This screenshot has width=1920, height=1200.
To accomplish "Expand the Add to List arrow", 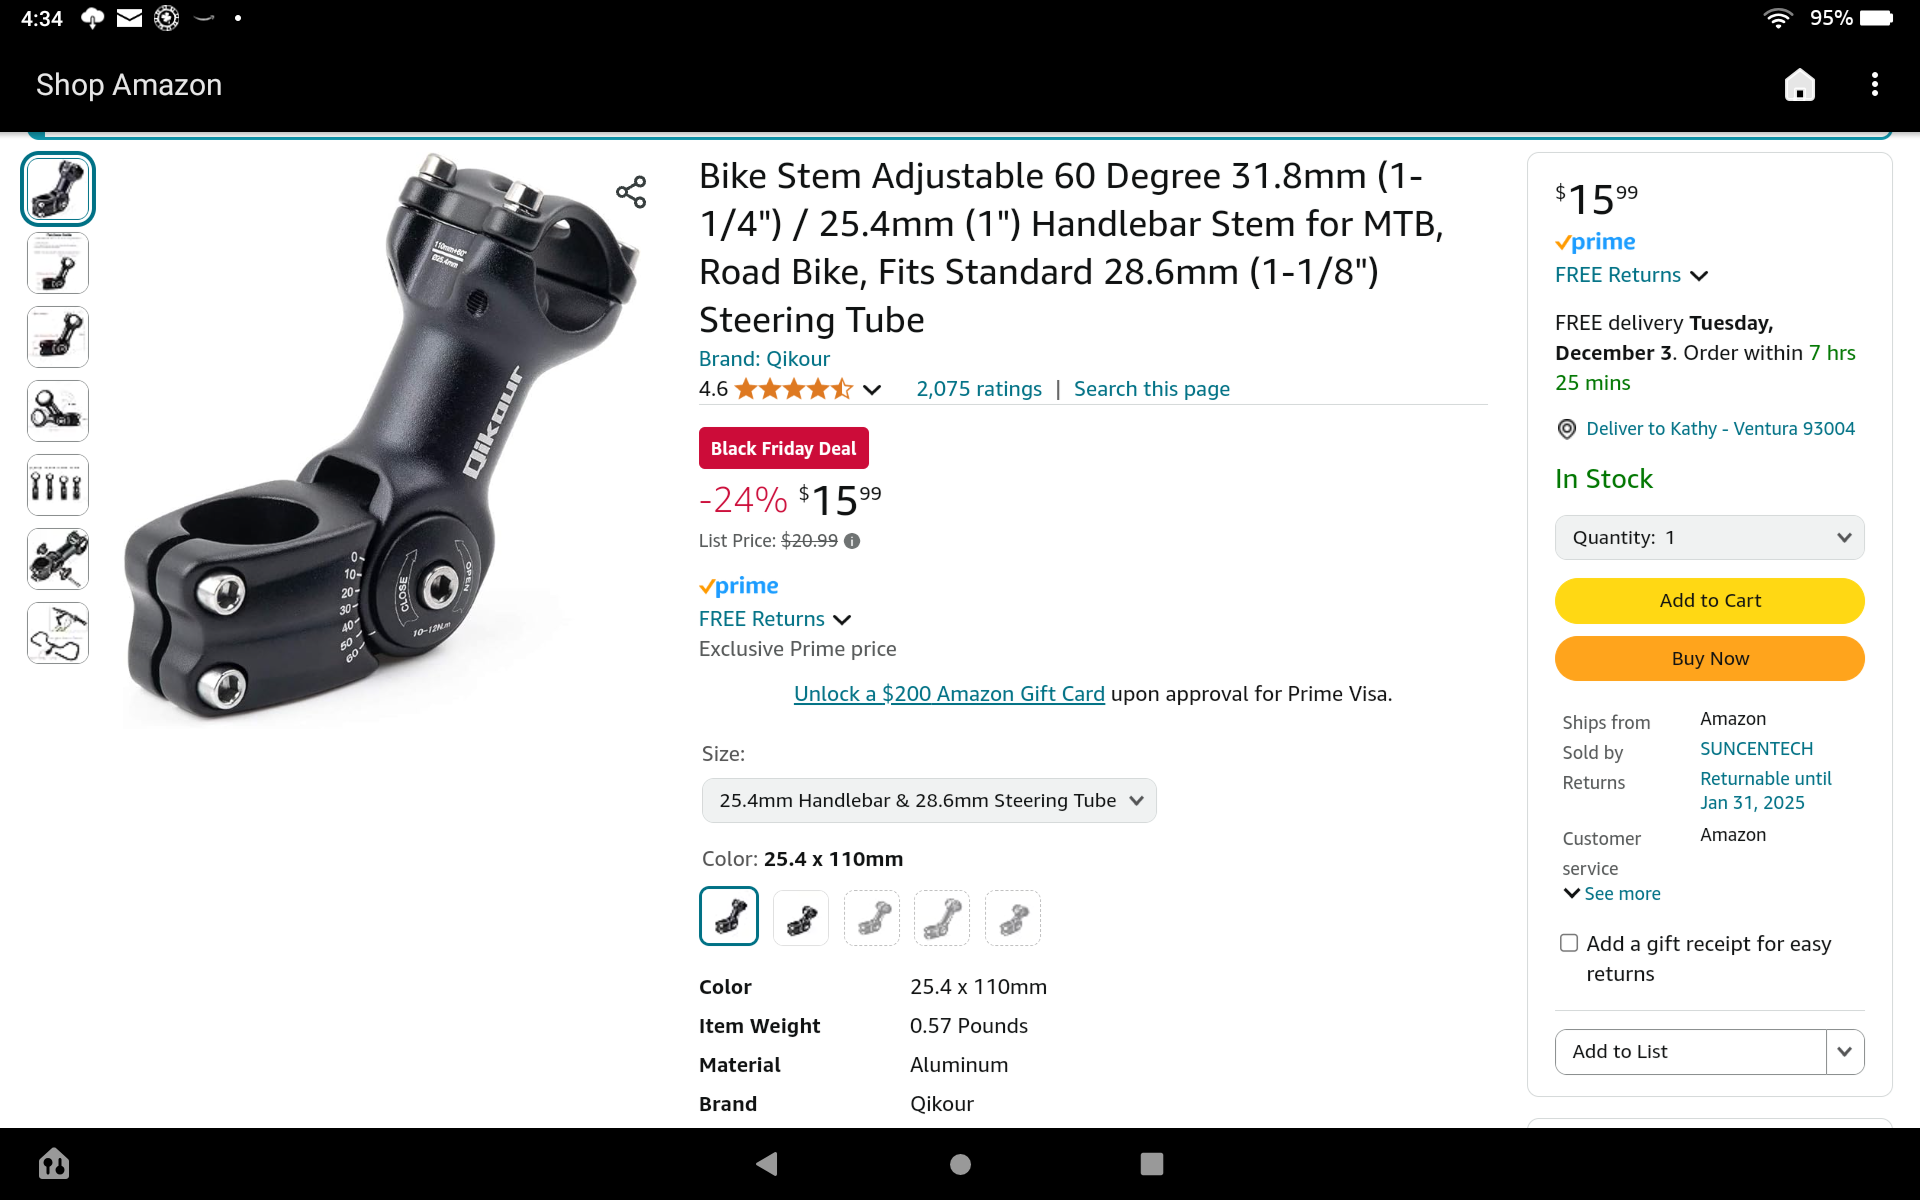I will (x=1845, y=1052).
